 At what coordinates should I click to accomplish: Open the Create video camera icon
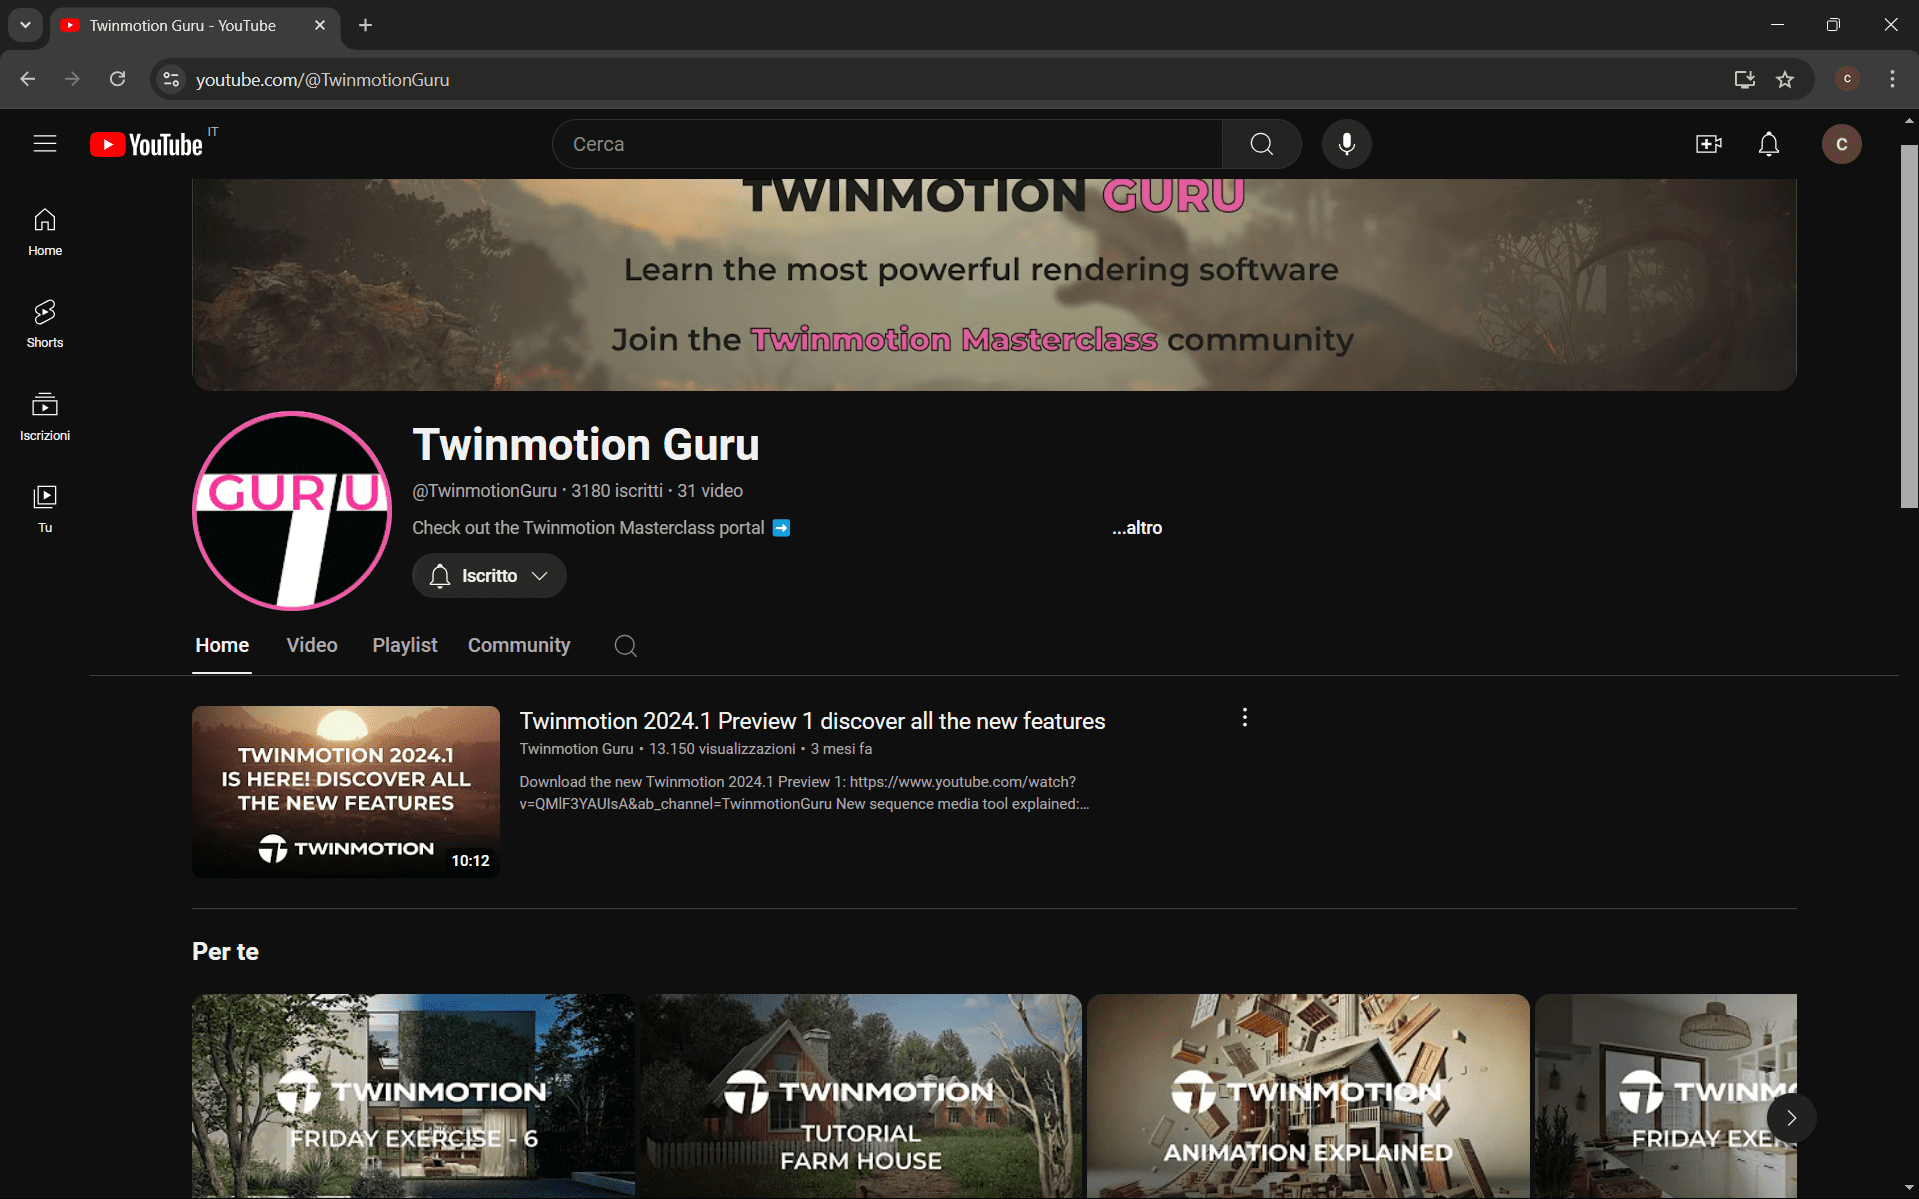1708,144
